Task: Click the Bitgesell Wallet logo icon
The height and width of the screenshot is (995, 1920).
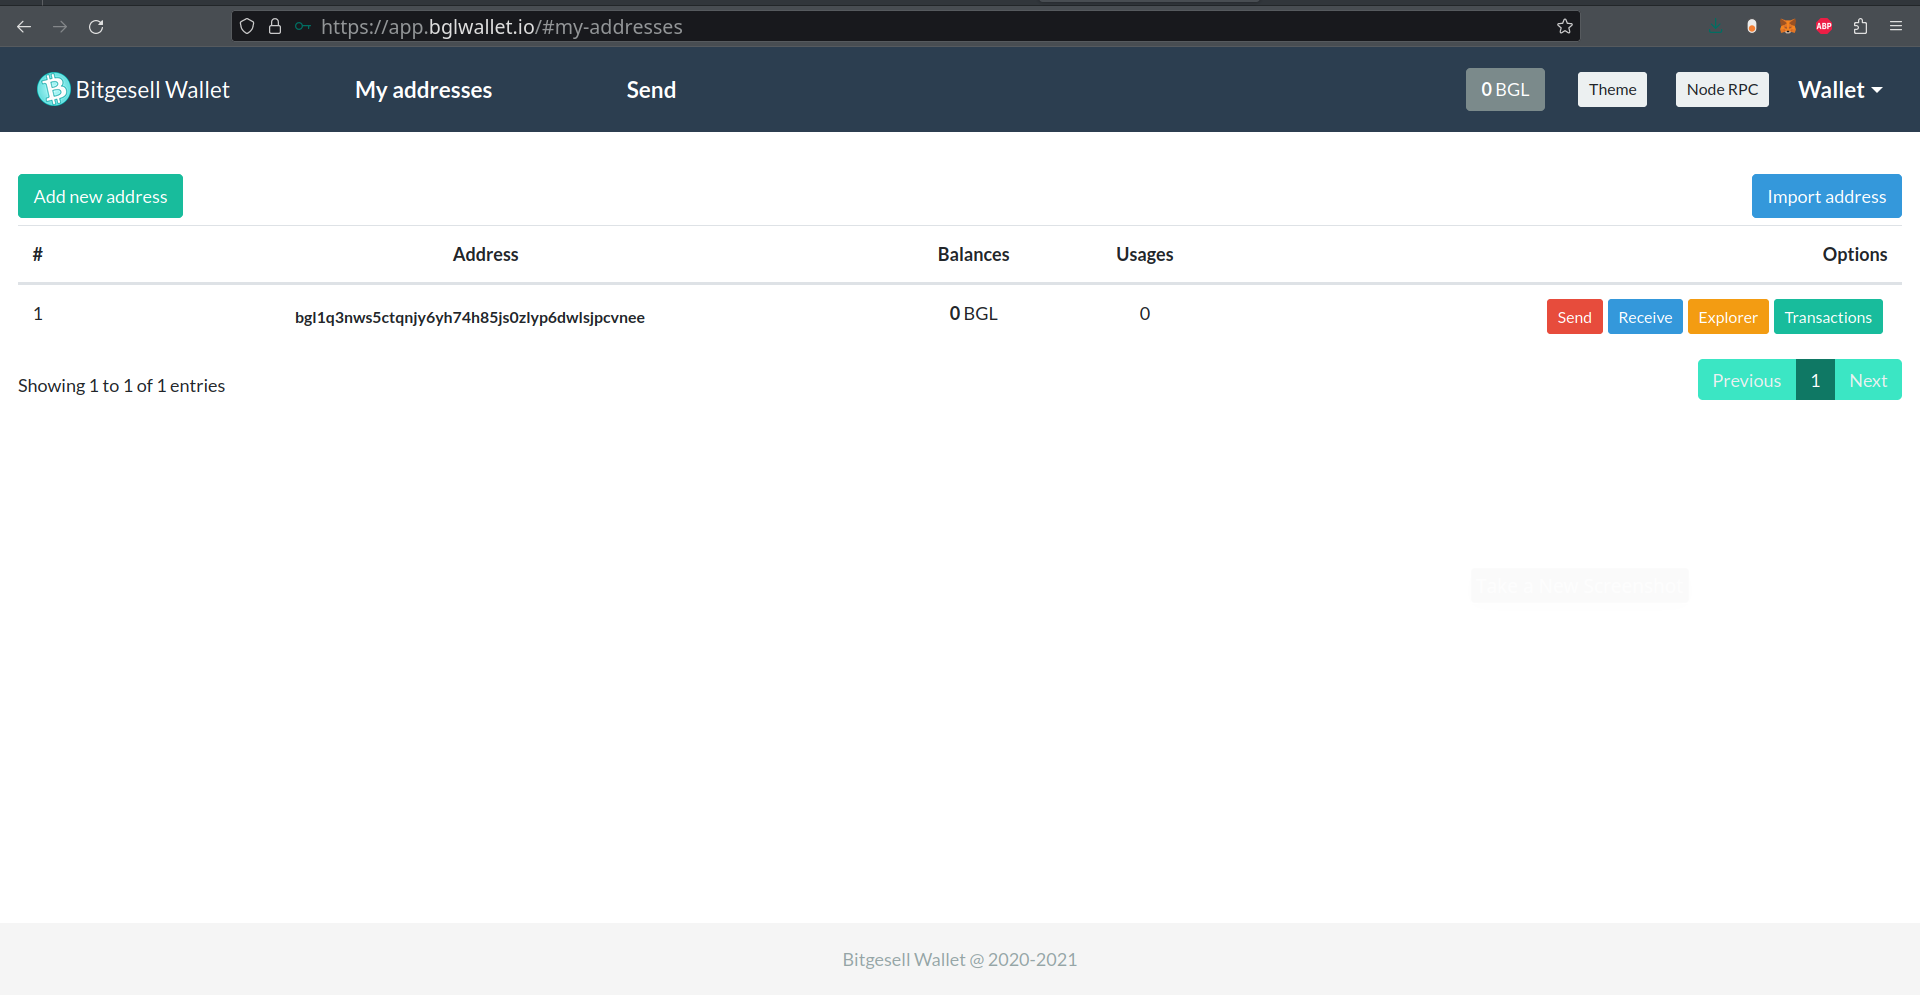Action: (x=54, y=89)
